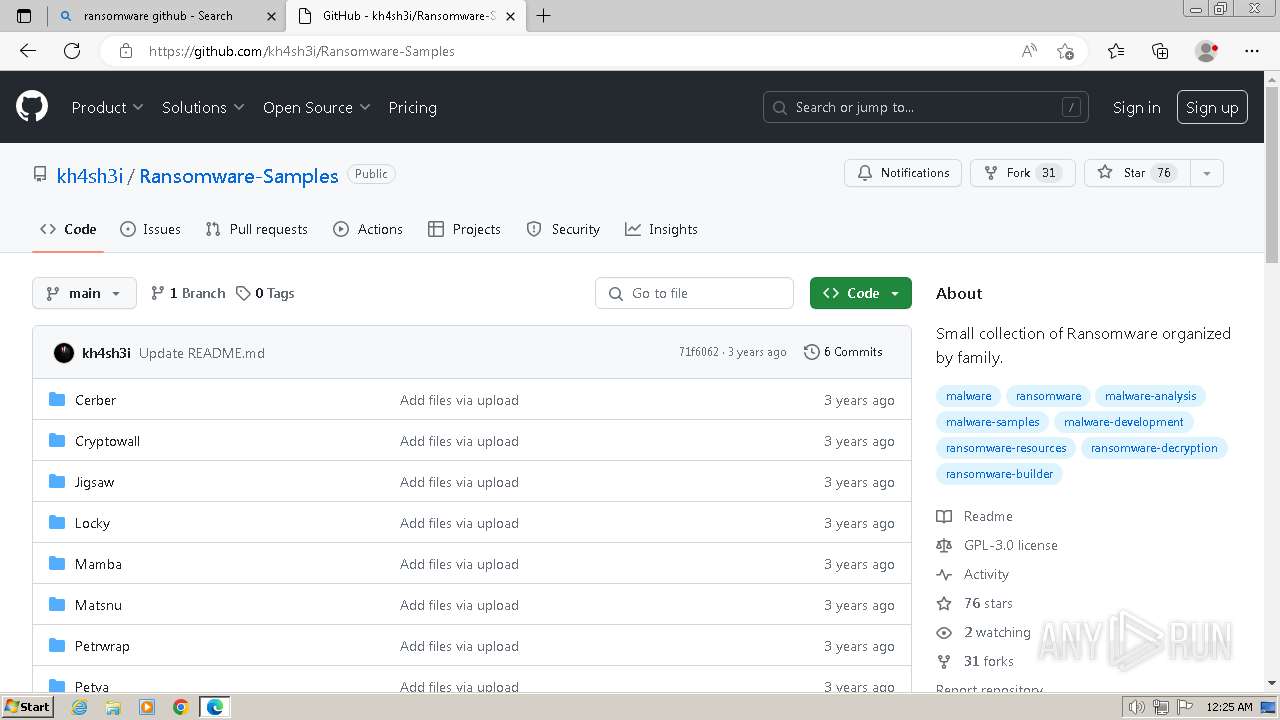Open the Favorites list icon
1280x720 pixels.
(x=1116, y=51)
